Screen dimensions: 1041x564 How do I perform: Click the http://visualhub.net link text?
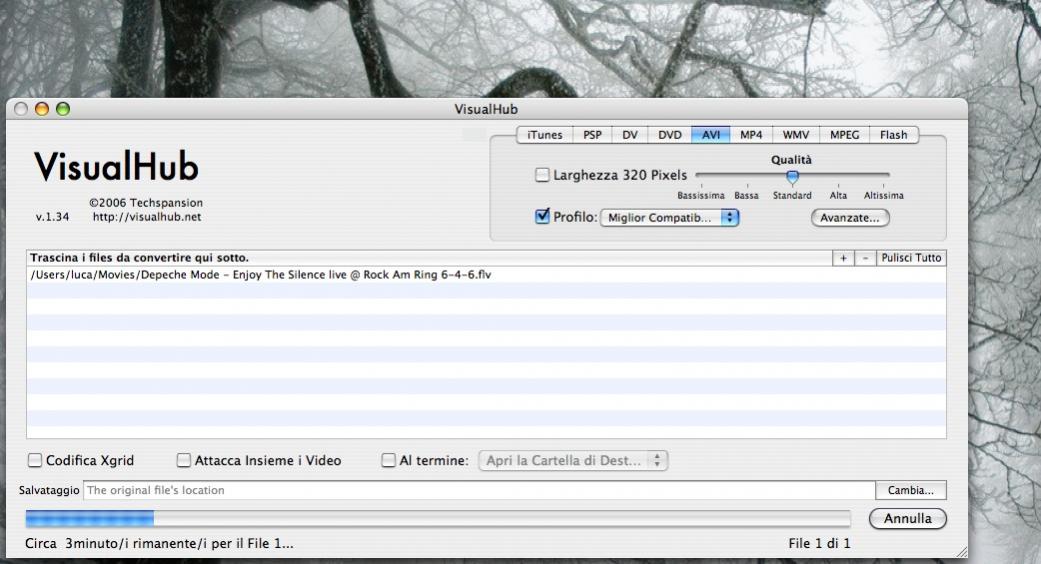(147, 217)
